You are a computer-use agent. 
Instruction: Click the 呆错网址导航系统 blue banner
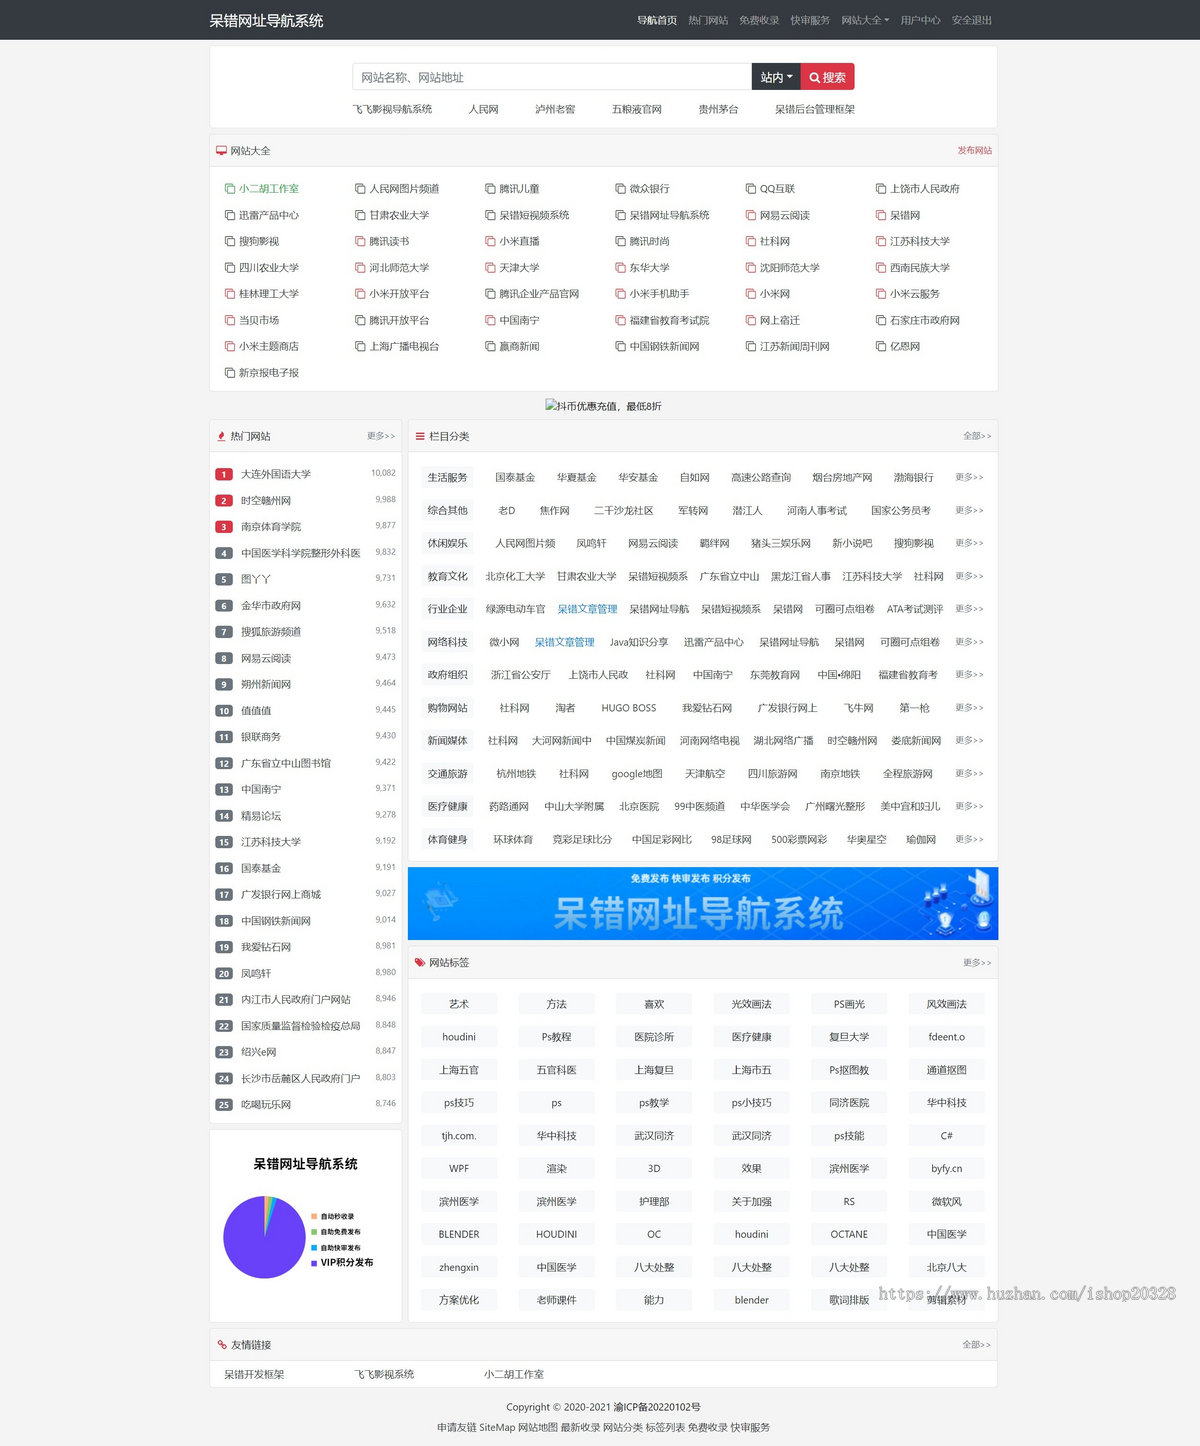pyautogui.click(x=703, y=903)
